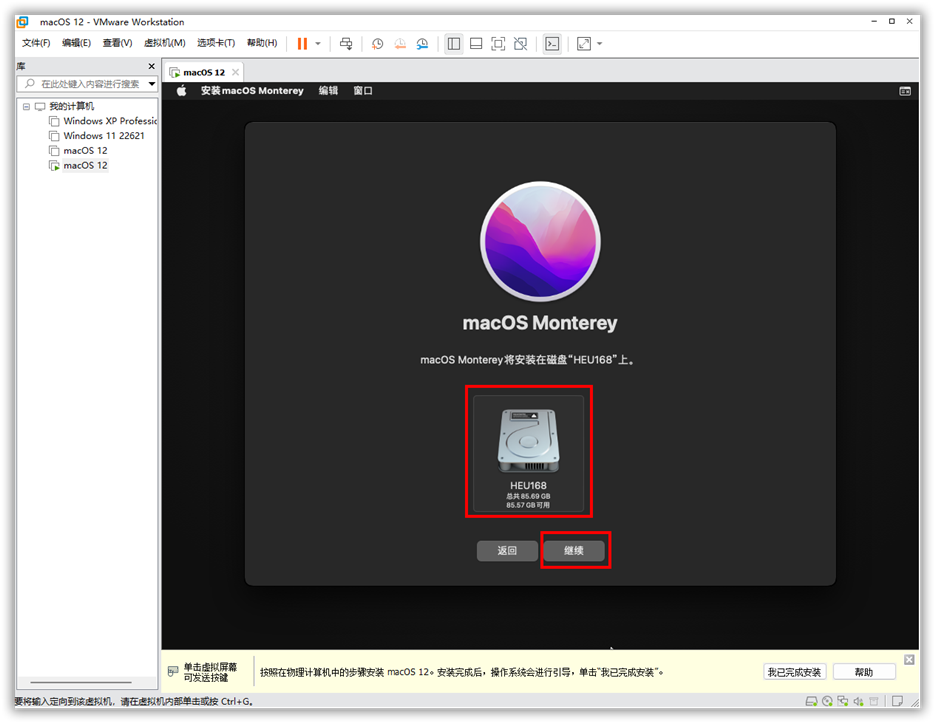This screenshot has height=723, width=935.
Task: Click the keyboard hint icon in yellow bar
Action: click(173, 672)
